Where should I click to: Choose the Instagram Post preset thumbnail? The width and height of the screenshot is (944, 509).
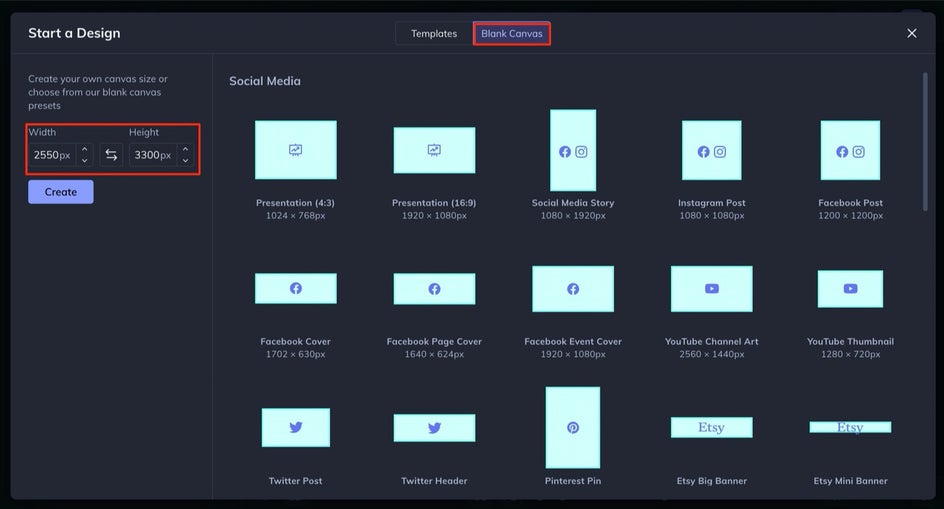(712, 150)
